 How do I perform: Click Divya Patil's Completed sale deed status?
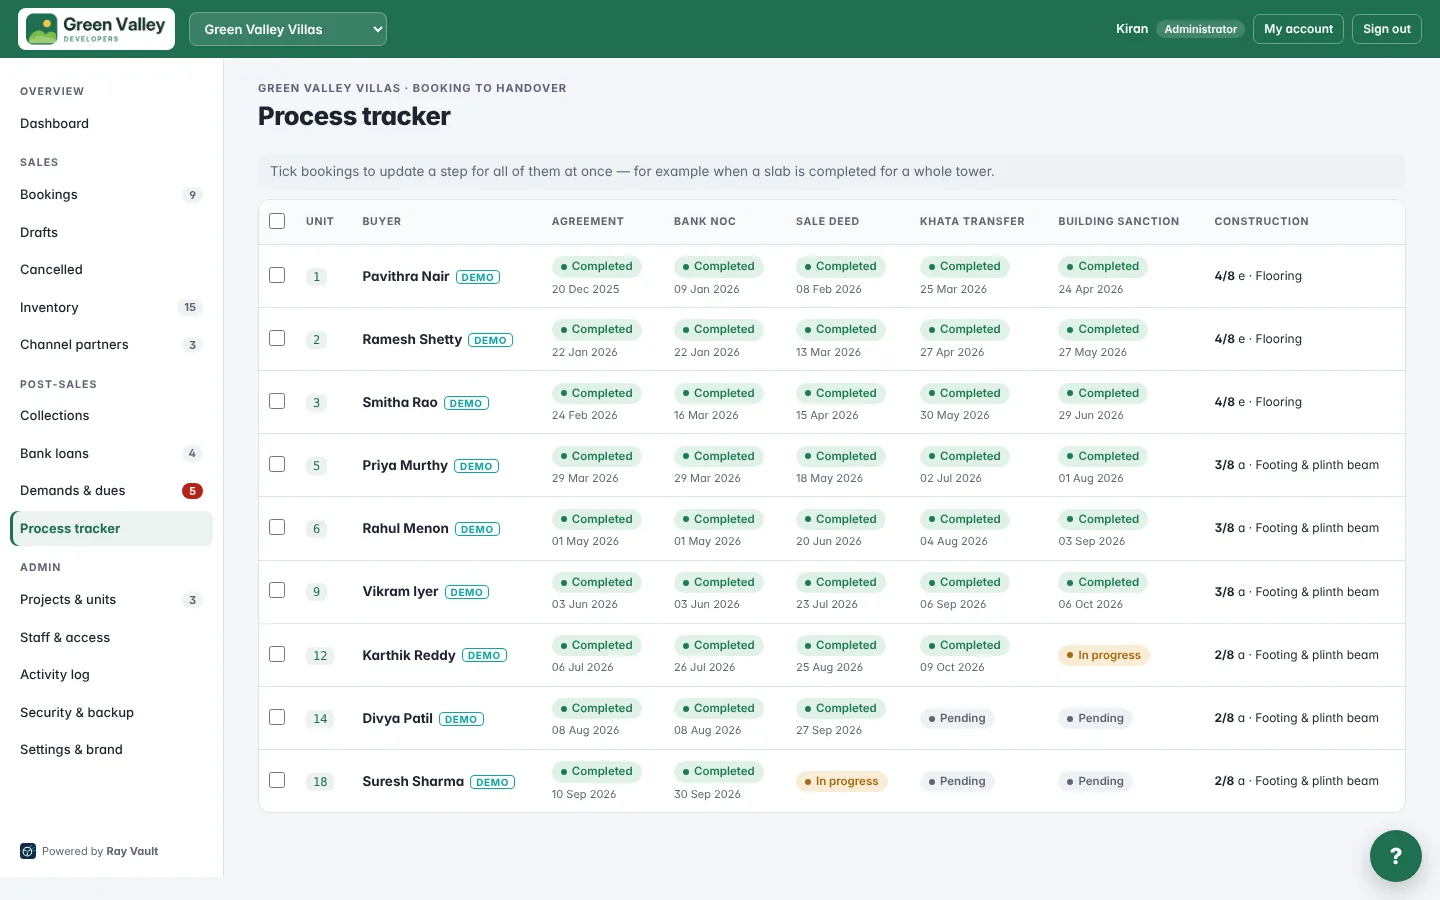(840, 708)
